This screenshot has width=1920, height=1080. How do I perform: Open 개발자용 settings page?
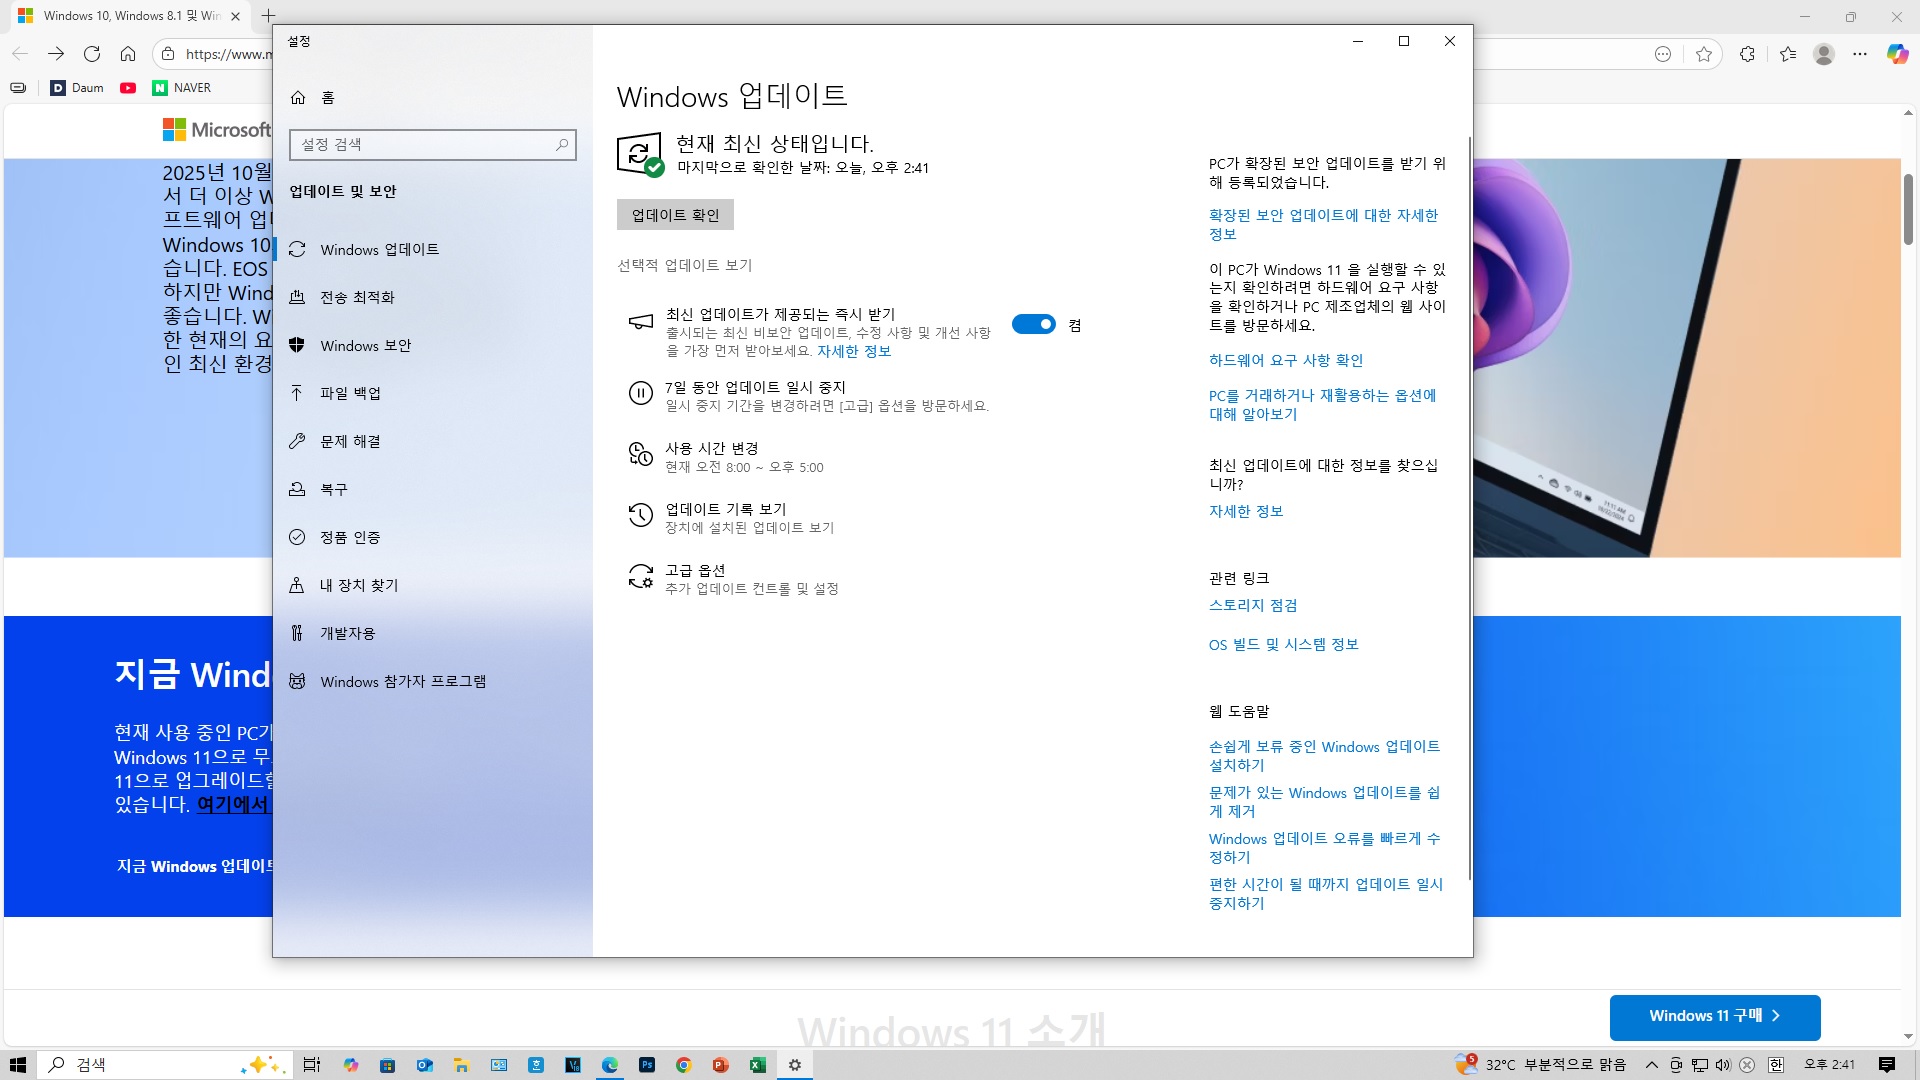click(x=433, y=633)
